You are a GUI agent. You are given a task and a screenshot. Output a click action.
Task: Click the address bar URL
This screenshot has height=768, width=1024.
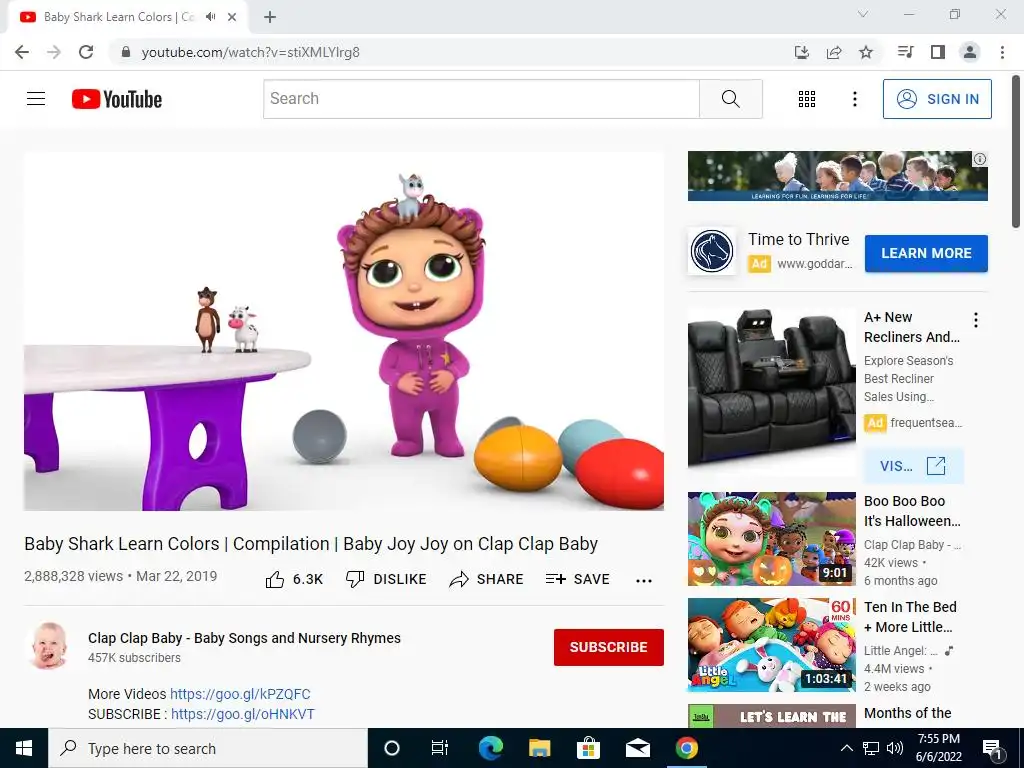pyautogui.click(x=250, y=52)
